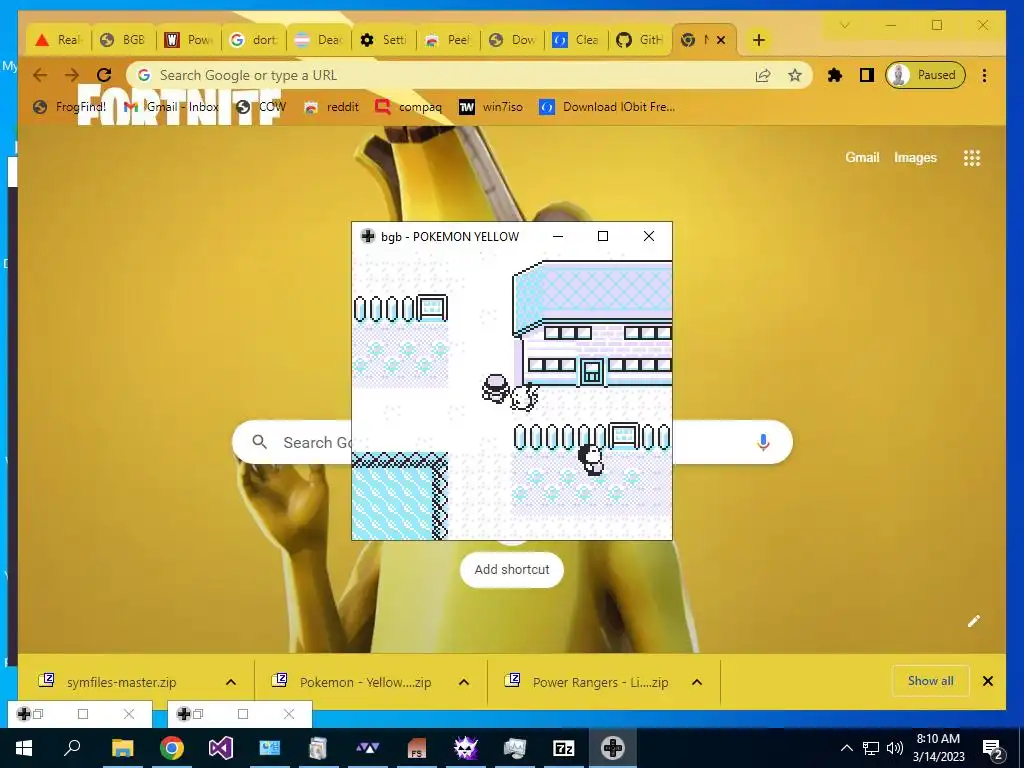Switch to the Real tab
The width and height of the screenshot is (1024, 768).
tap(59, 40)
